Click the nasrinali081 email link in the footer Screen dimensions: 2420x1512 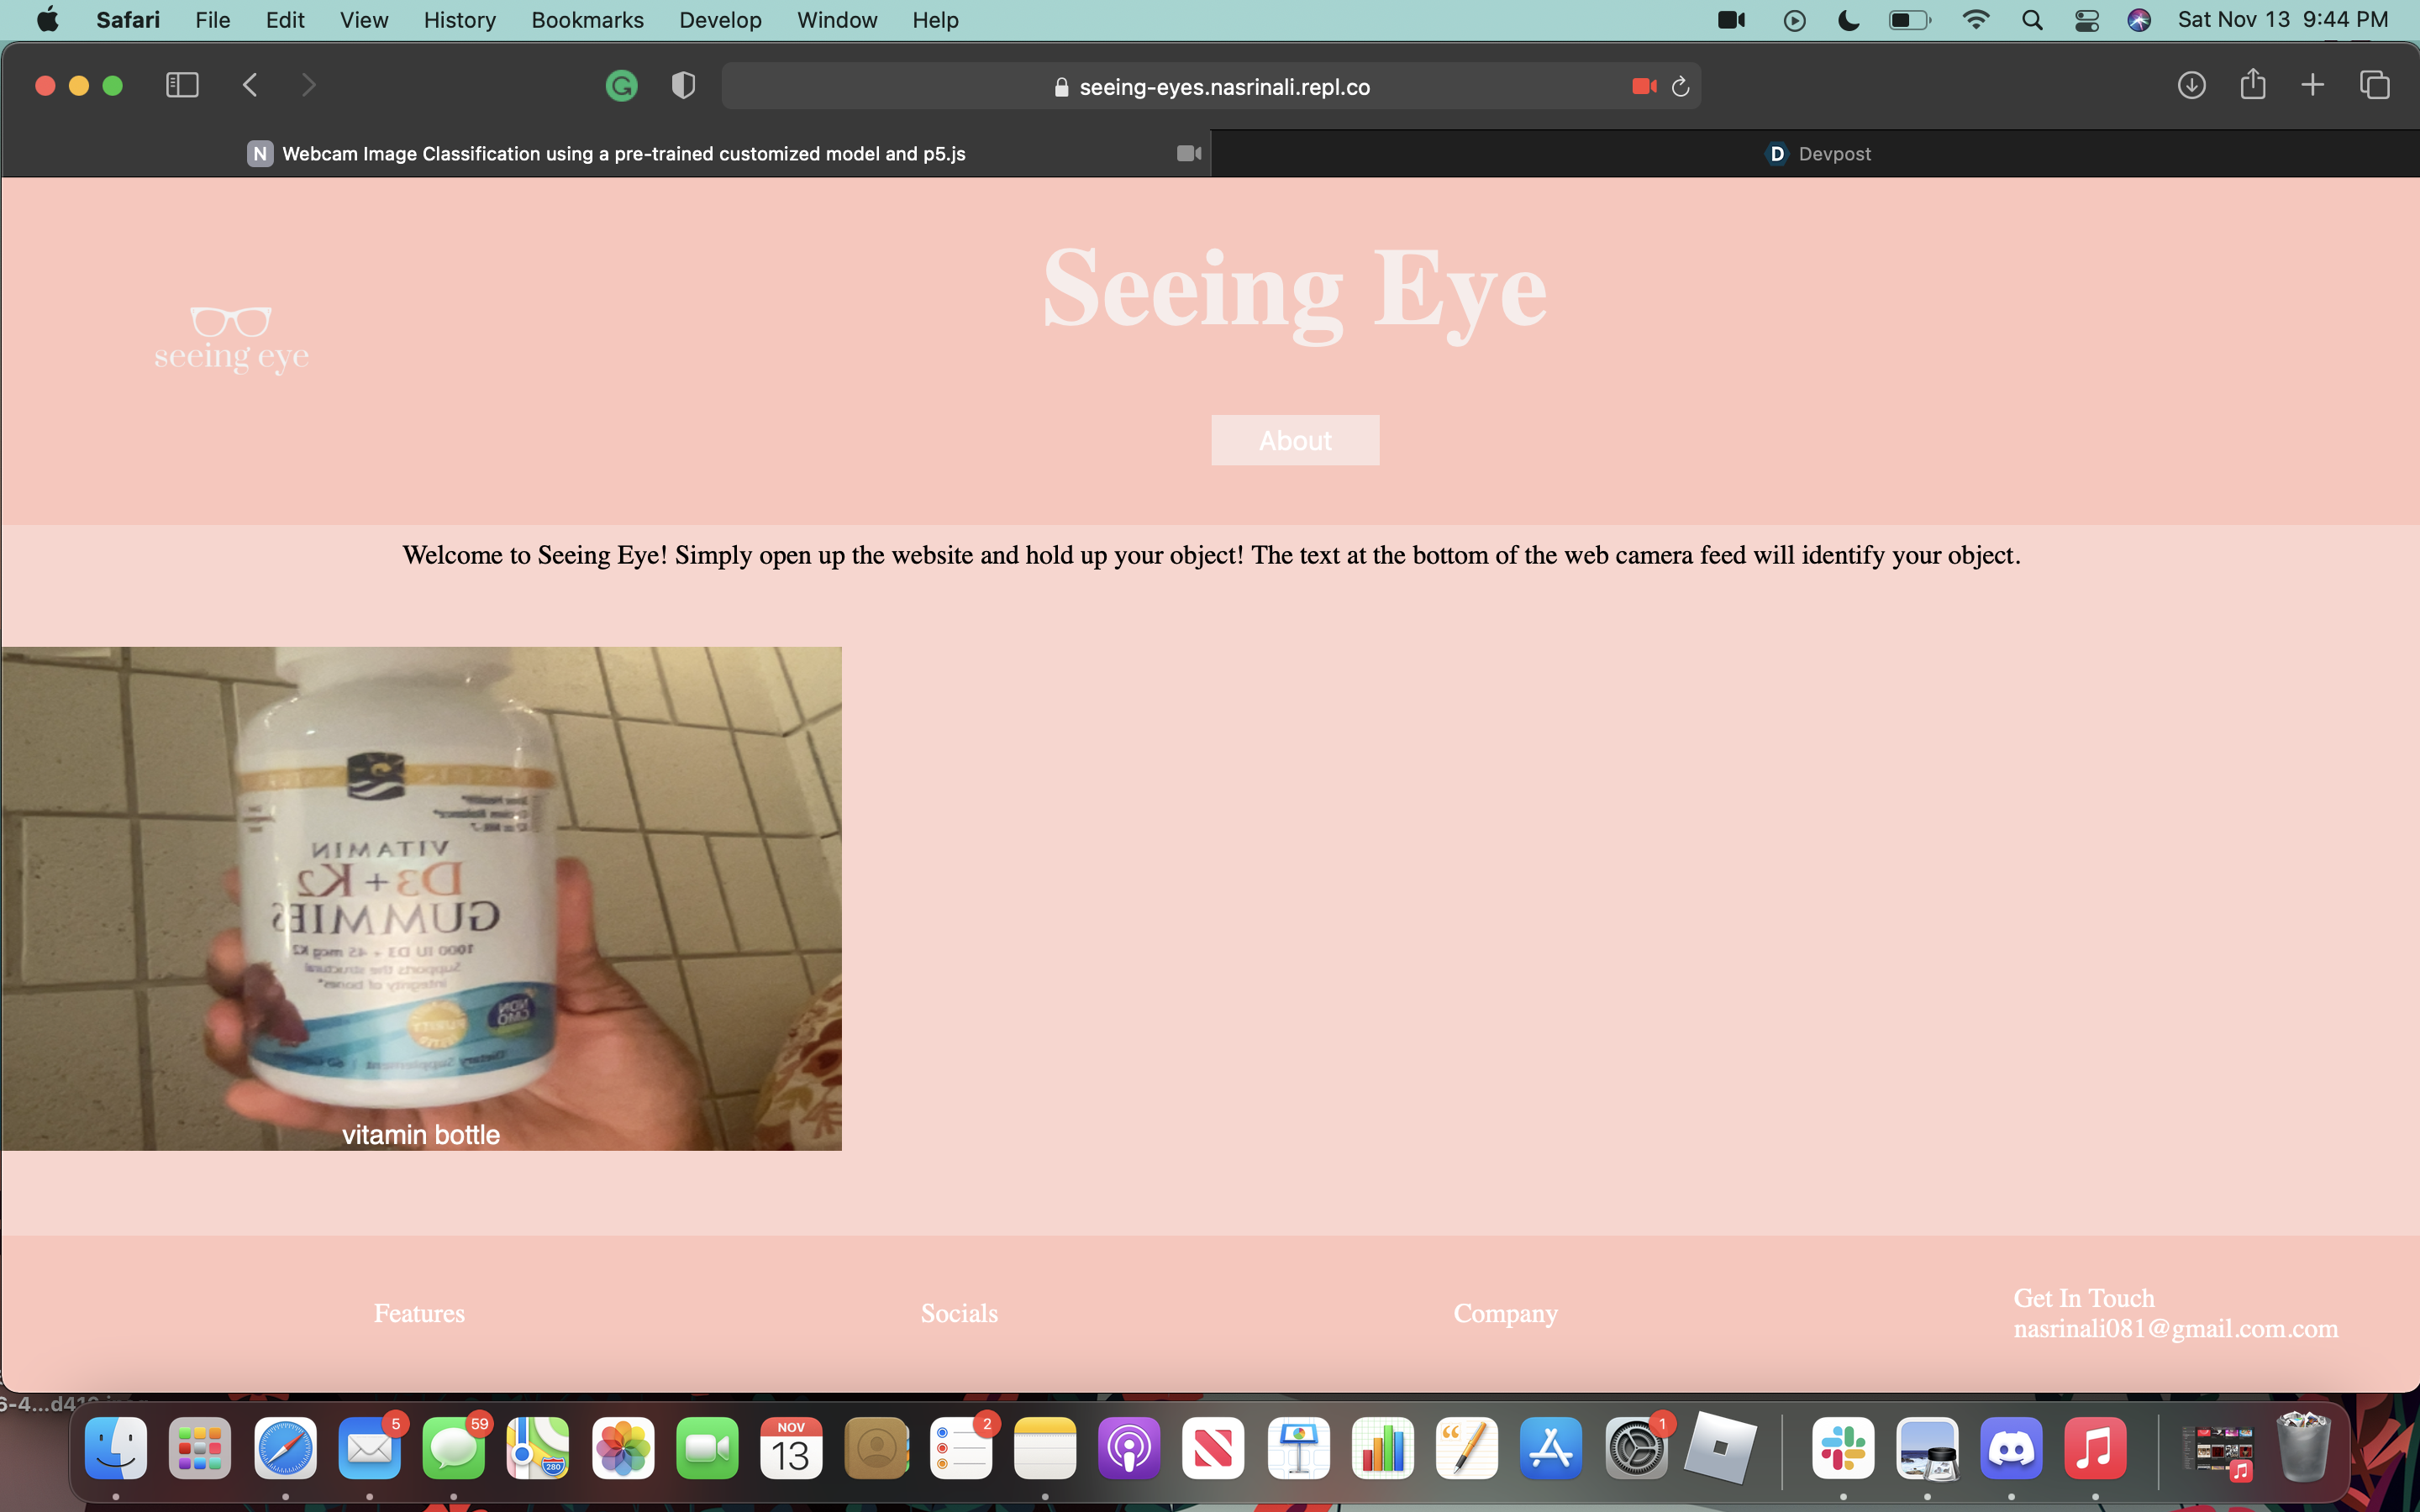pyautogui.click(x=2175, y=1329)
